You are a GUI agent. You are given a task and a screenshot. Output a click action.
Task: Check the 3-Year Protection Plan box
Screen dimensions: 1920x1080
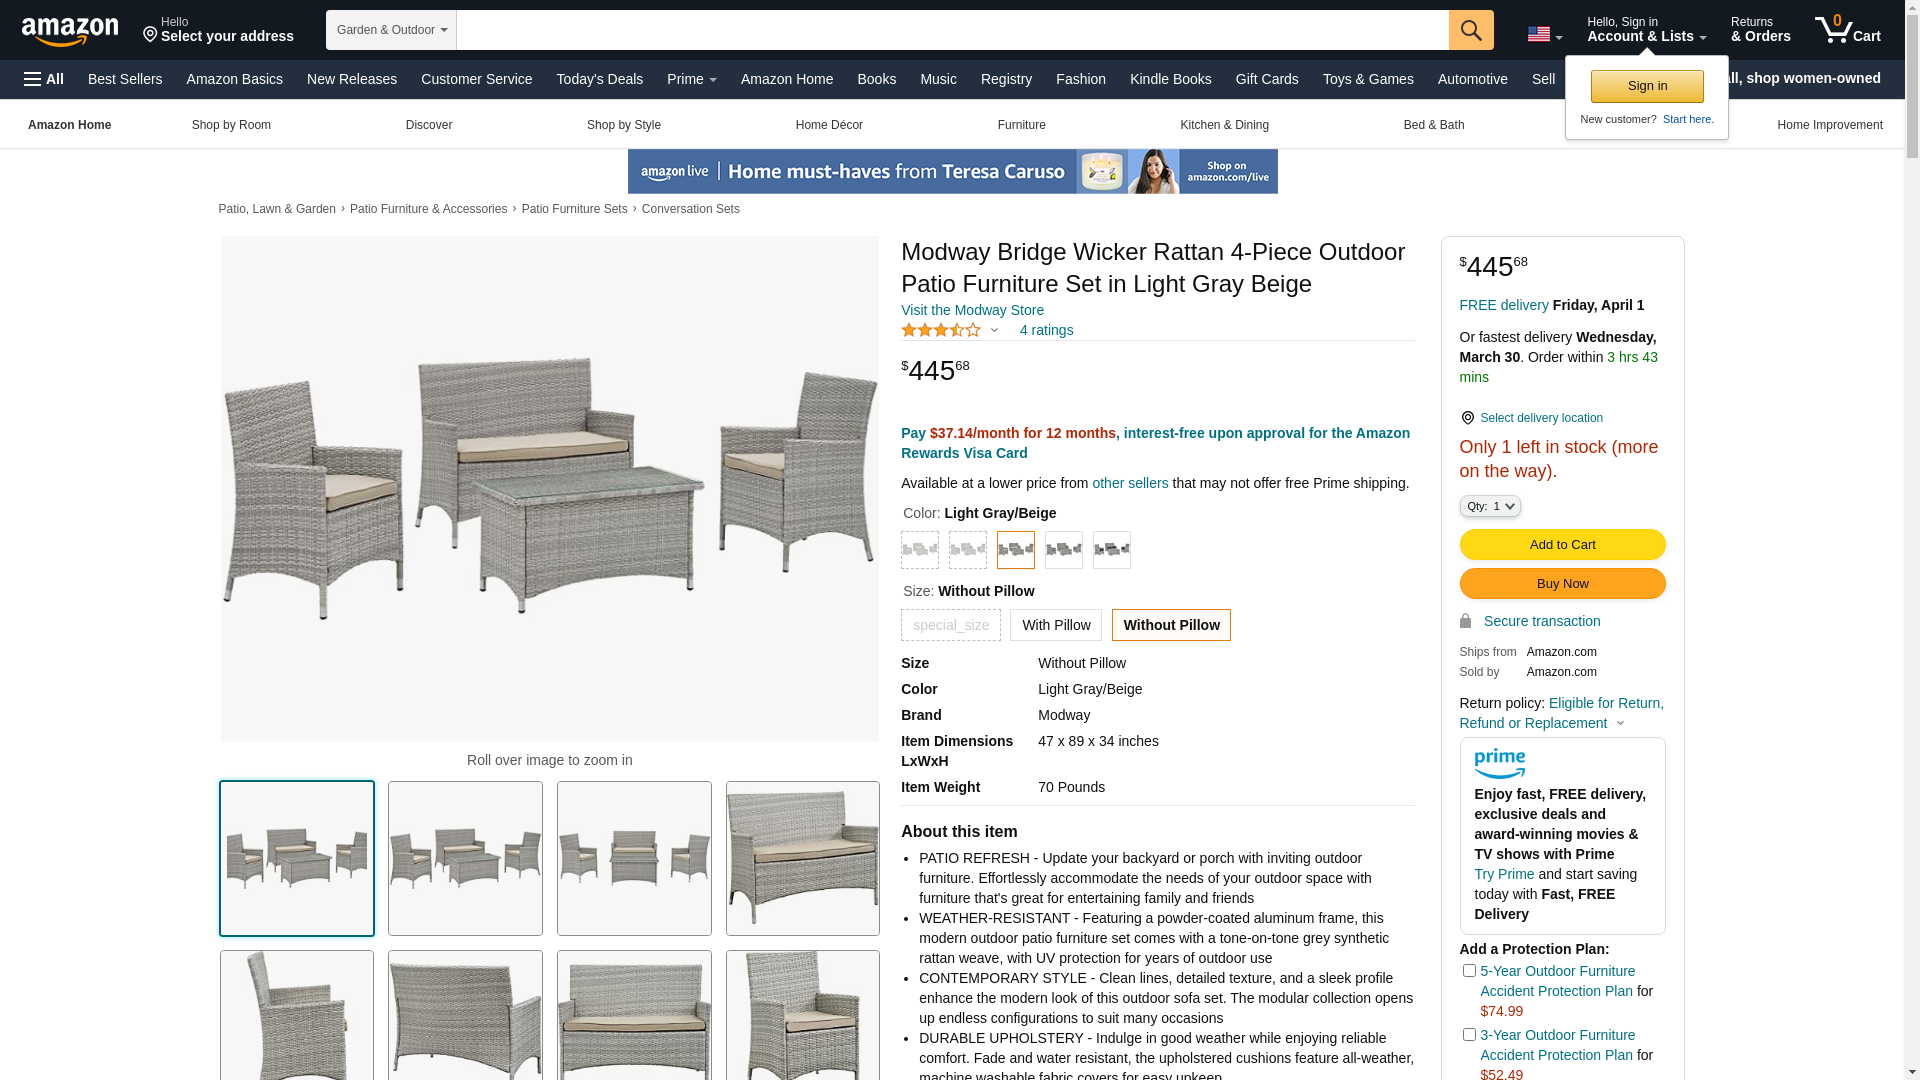point(1469,1034)
